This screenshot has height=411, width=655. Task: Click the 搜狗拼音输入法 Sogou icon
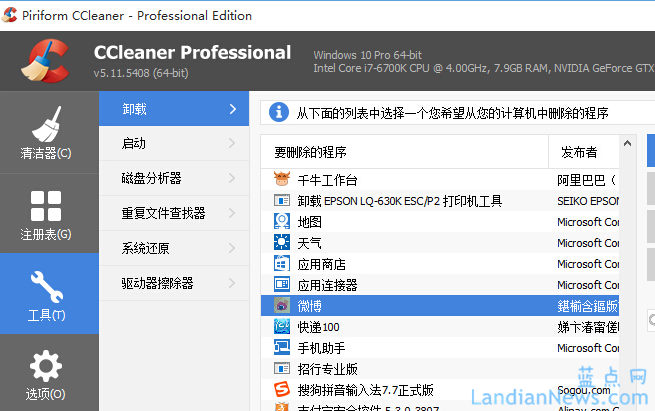click(282, 389)
